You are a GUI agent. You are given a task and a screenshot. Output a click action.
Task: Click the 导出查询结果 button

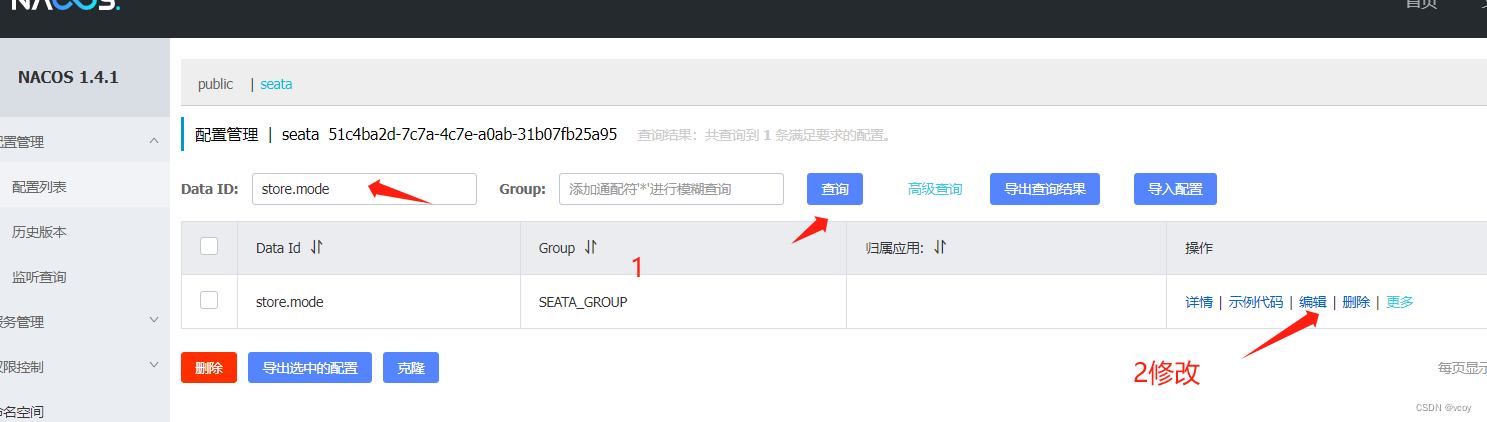click(x=1045, y=189)
